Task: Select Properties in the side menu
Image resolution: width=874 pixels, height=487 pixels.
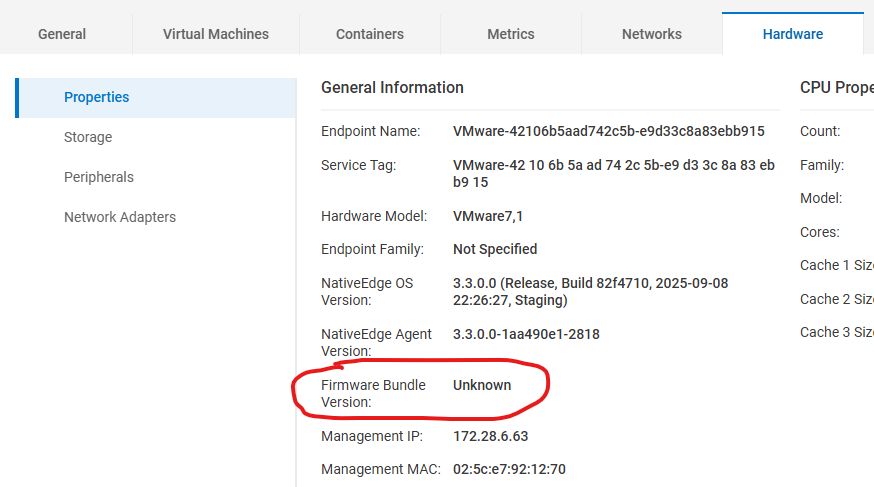Action: [97, 97]
